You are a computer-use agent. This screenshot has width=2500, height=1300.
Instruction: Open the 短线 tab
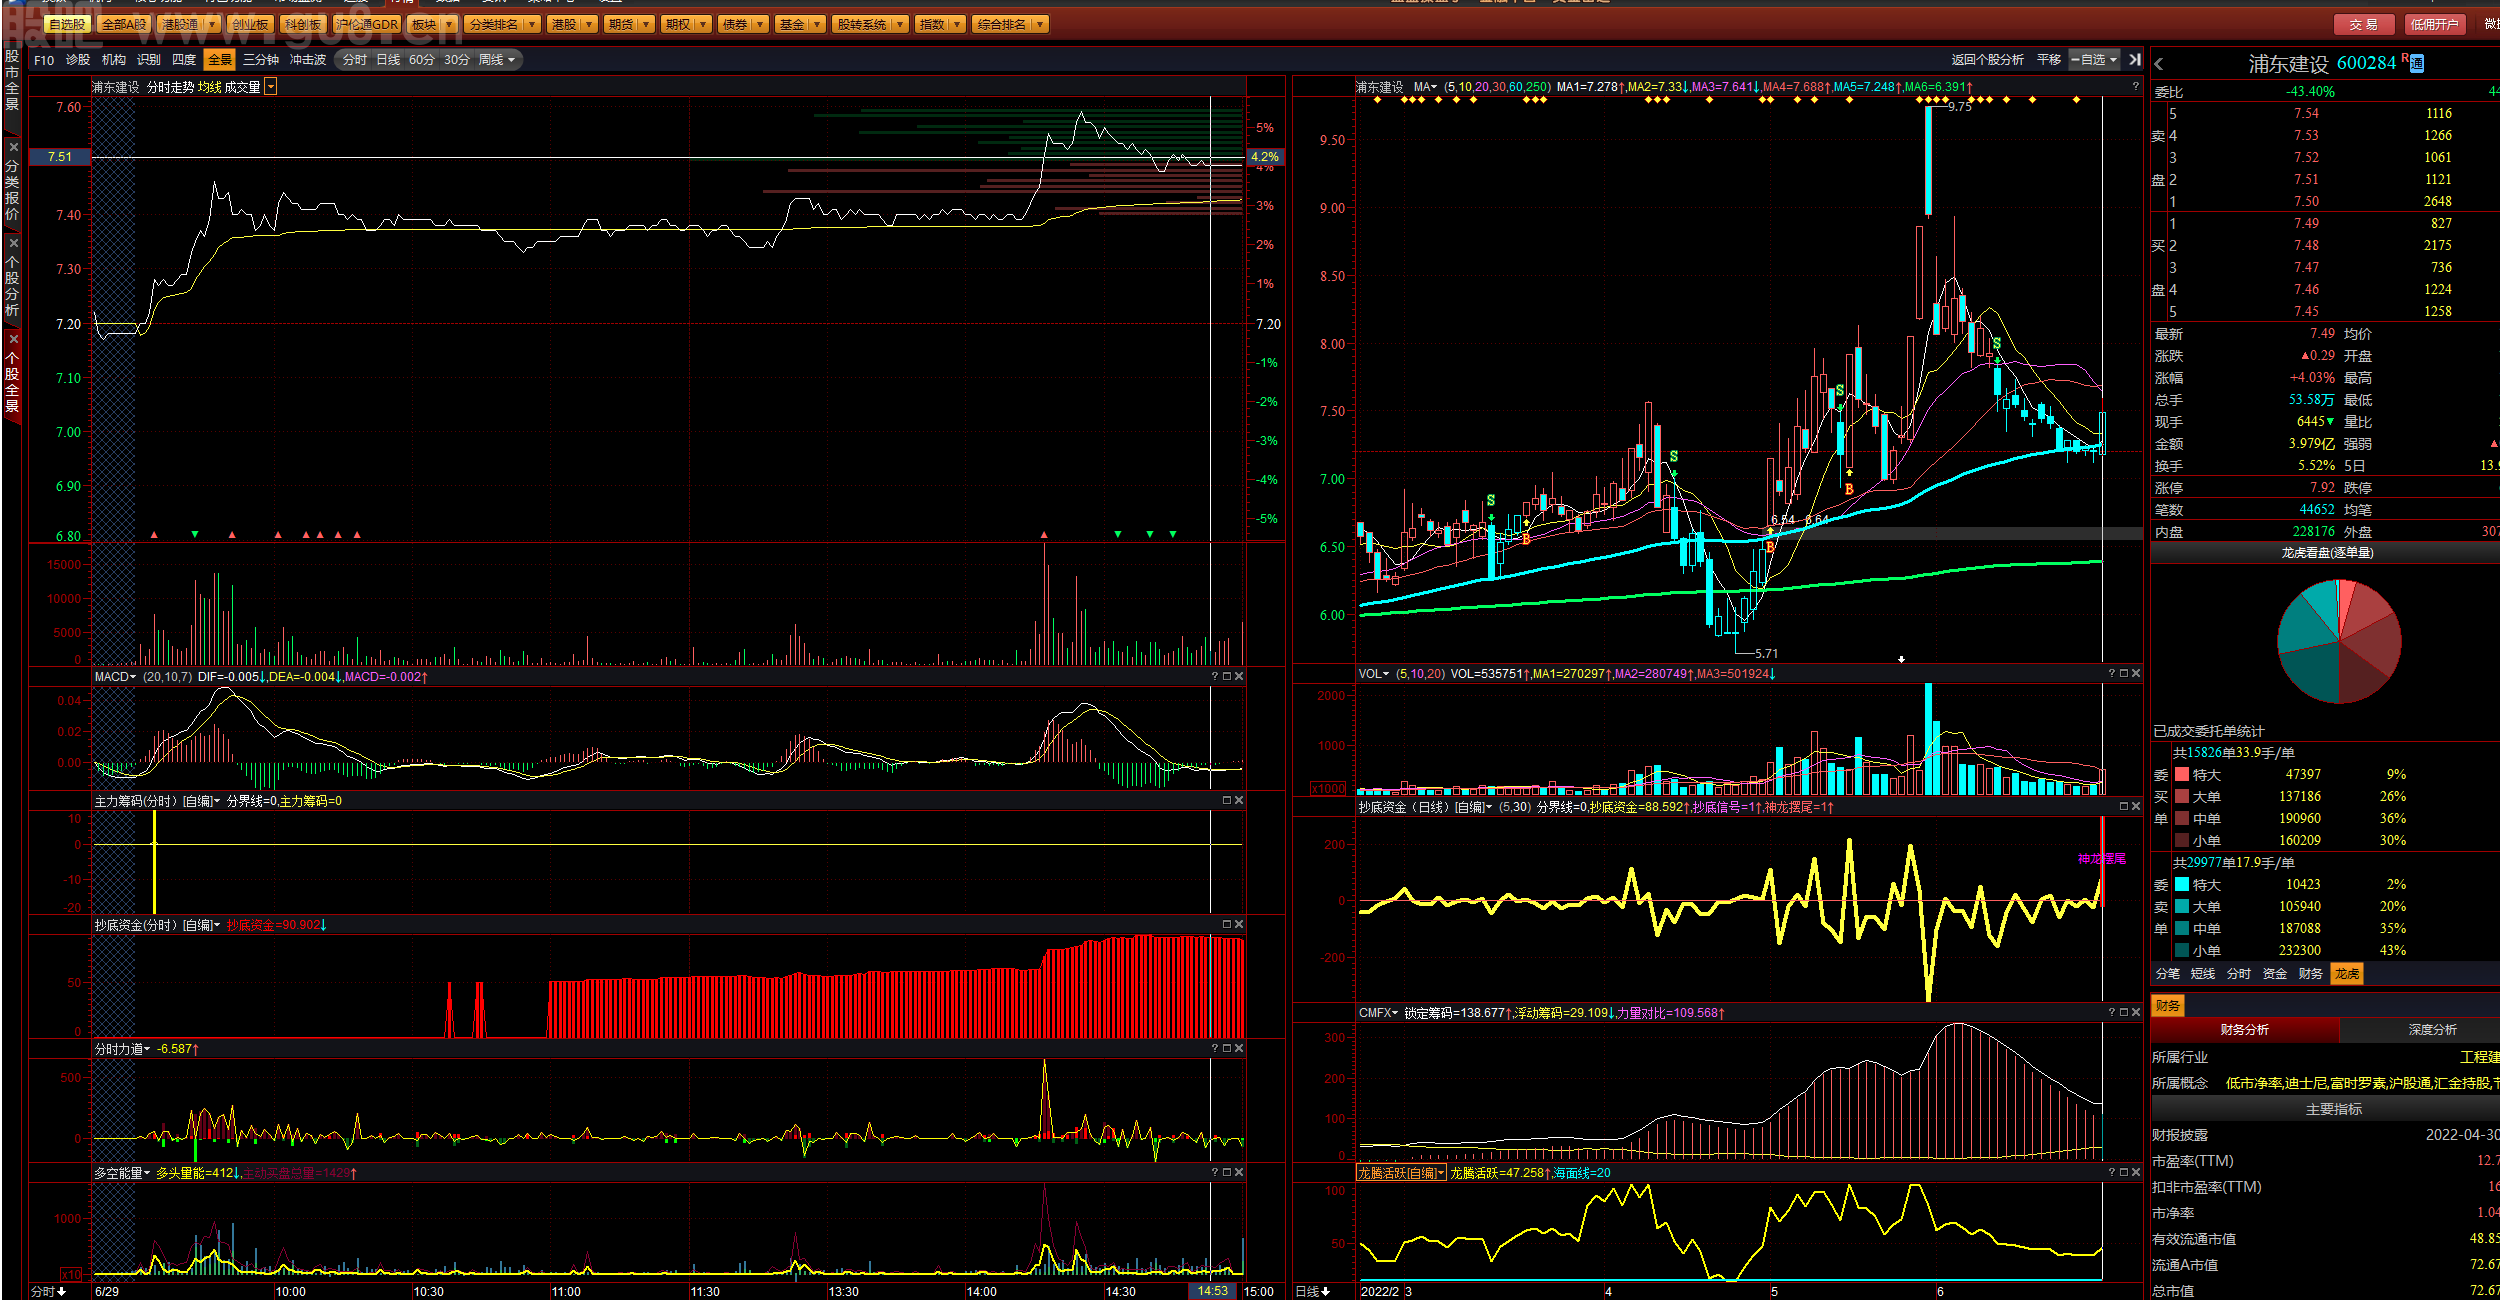click(x=2203, y=974)
